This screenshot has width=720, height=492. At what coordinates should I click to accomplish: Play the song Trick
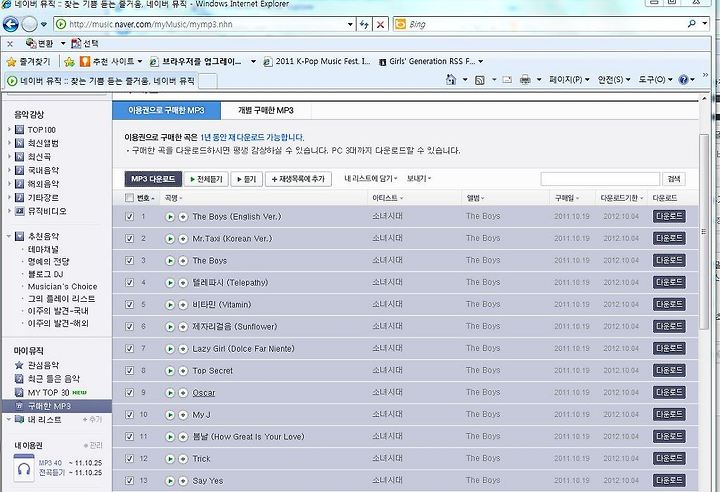[170, 459]
